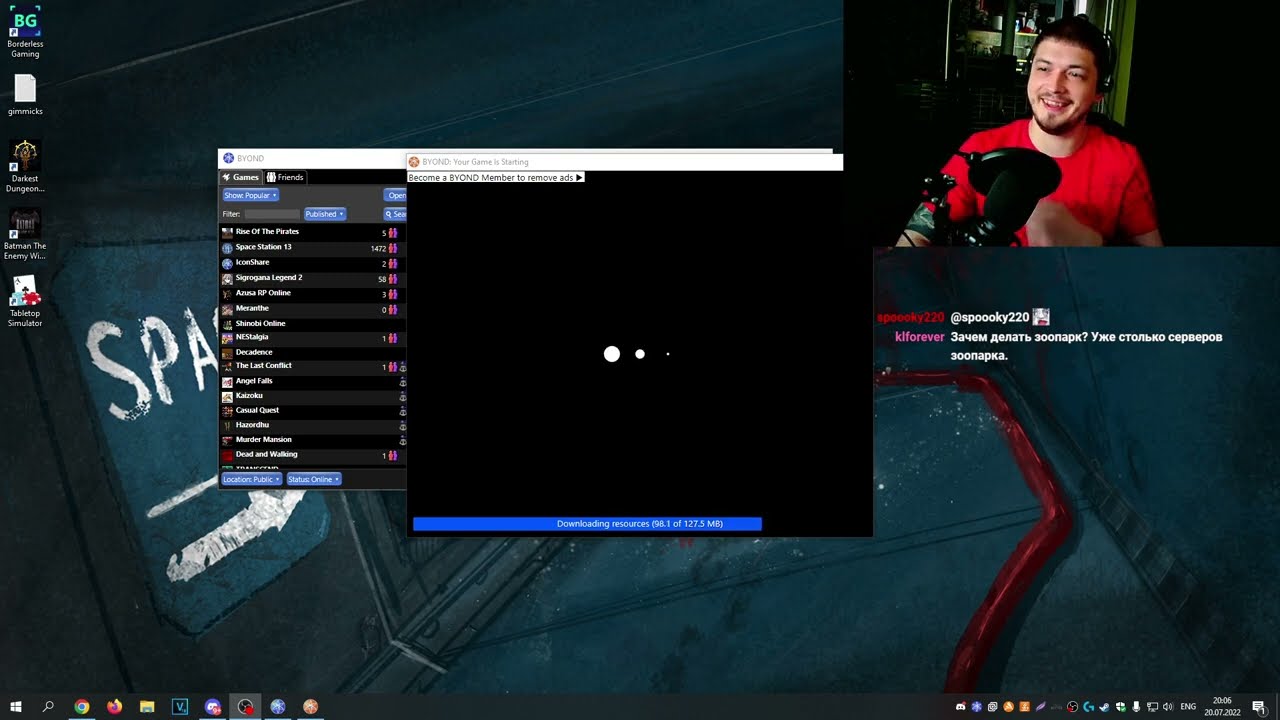This screenshot has height=720, width=1280.
Task: Open the taskbar clock and date
Action: click(1222, 707)
